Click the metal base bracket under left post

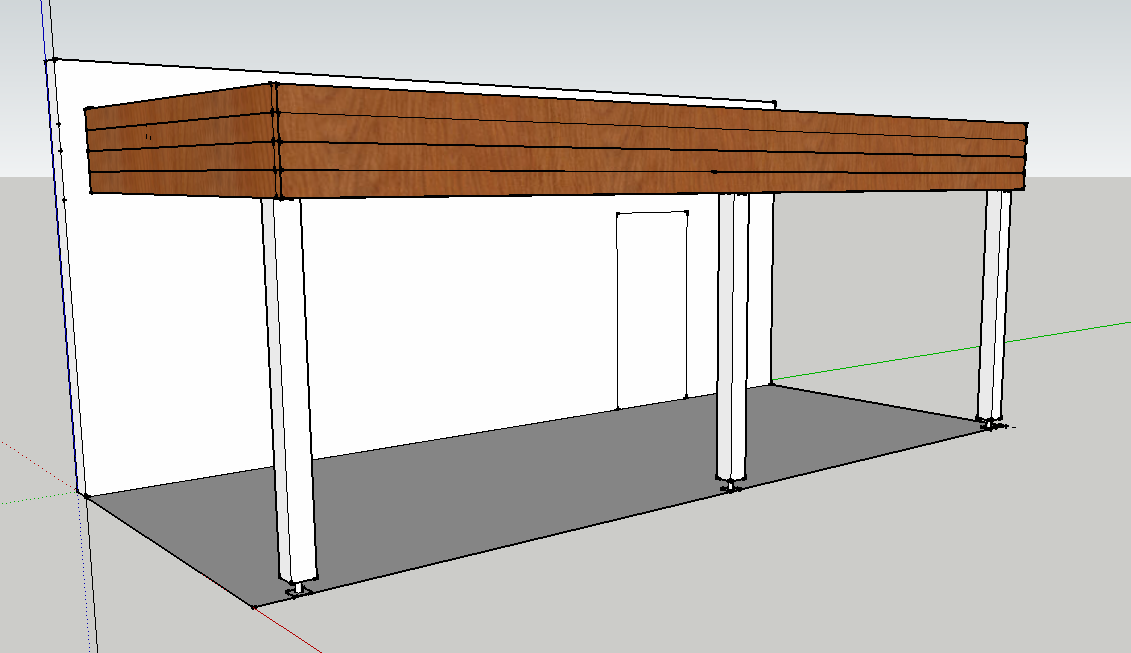(298, 590)
